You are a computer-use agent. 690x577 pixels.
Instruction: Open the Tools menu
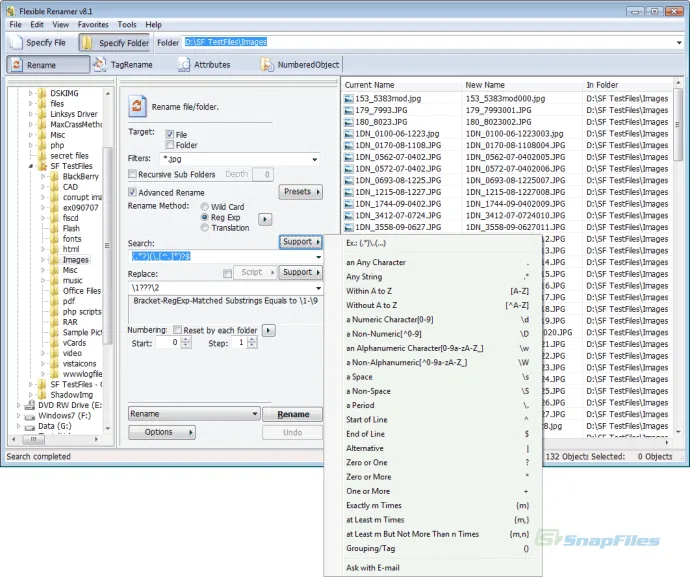pos(127,25)
